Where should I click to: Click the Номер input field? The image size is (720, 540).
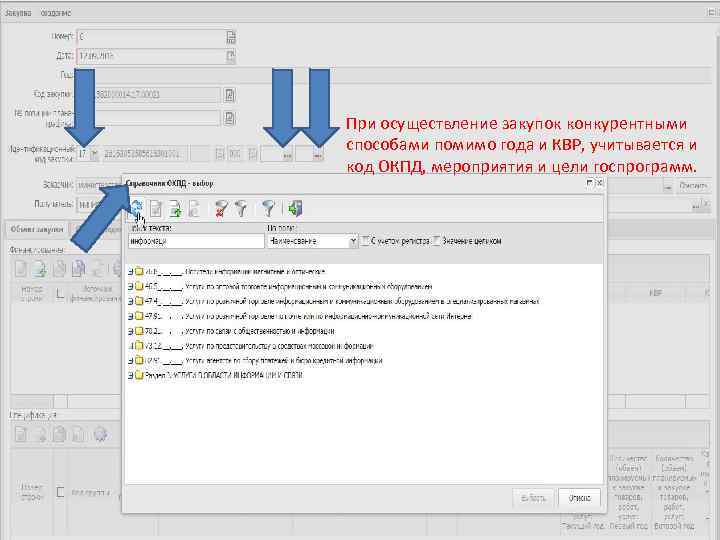tap(152, 37)
